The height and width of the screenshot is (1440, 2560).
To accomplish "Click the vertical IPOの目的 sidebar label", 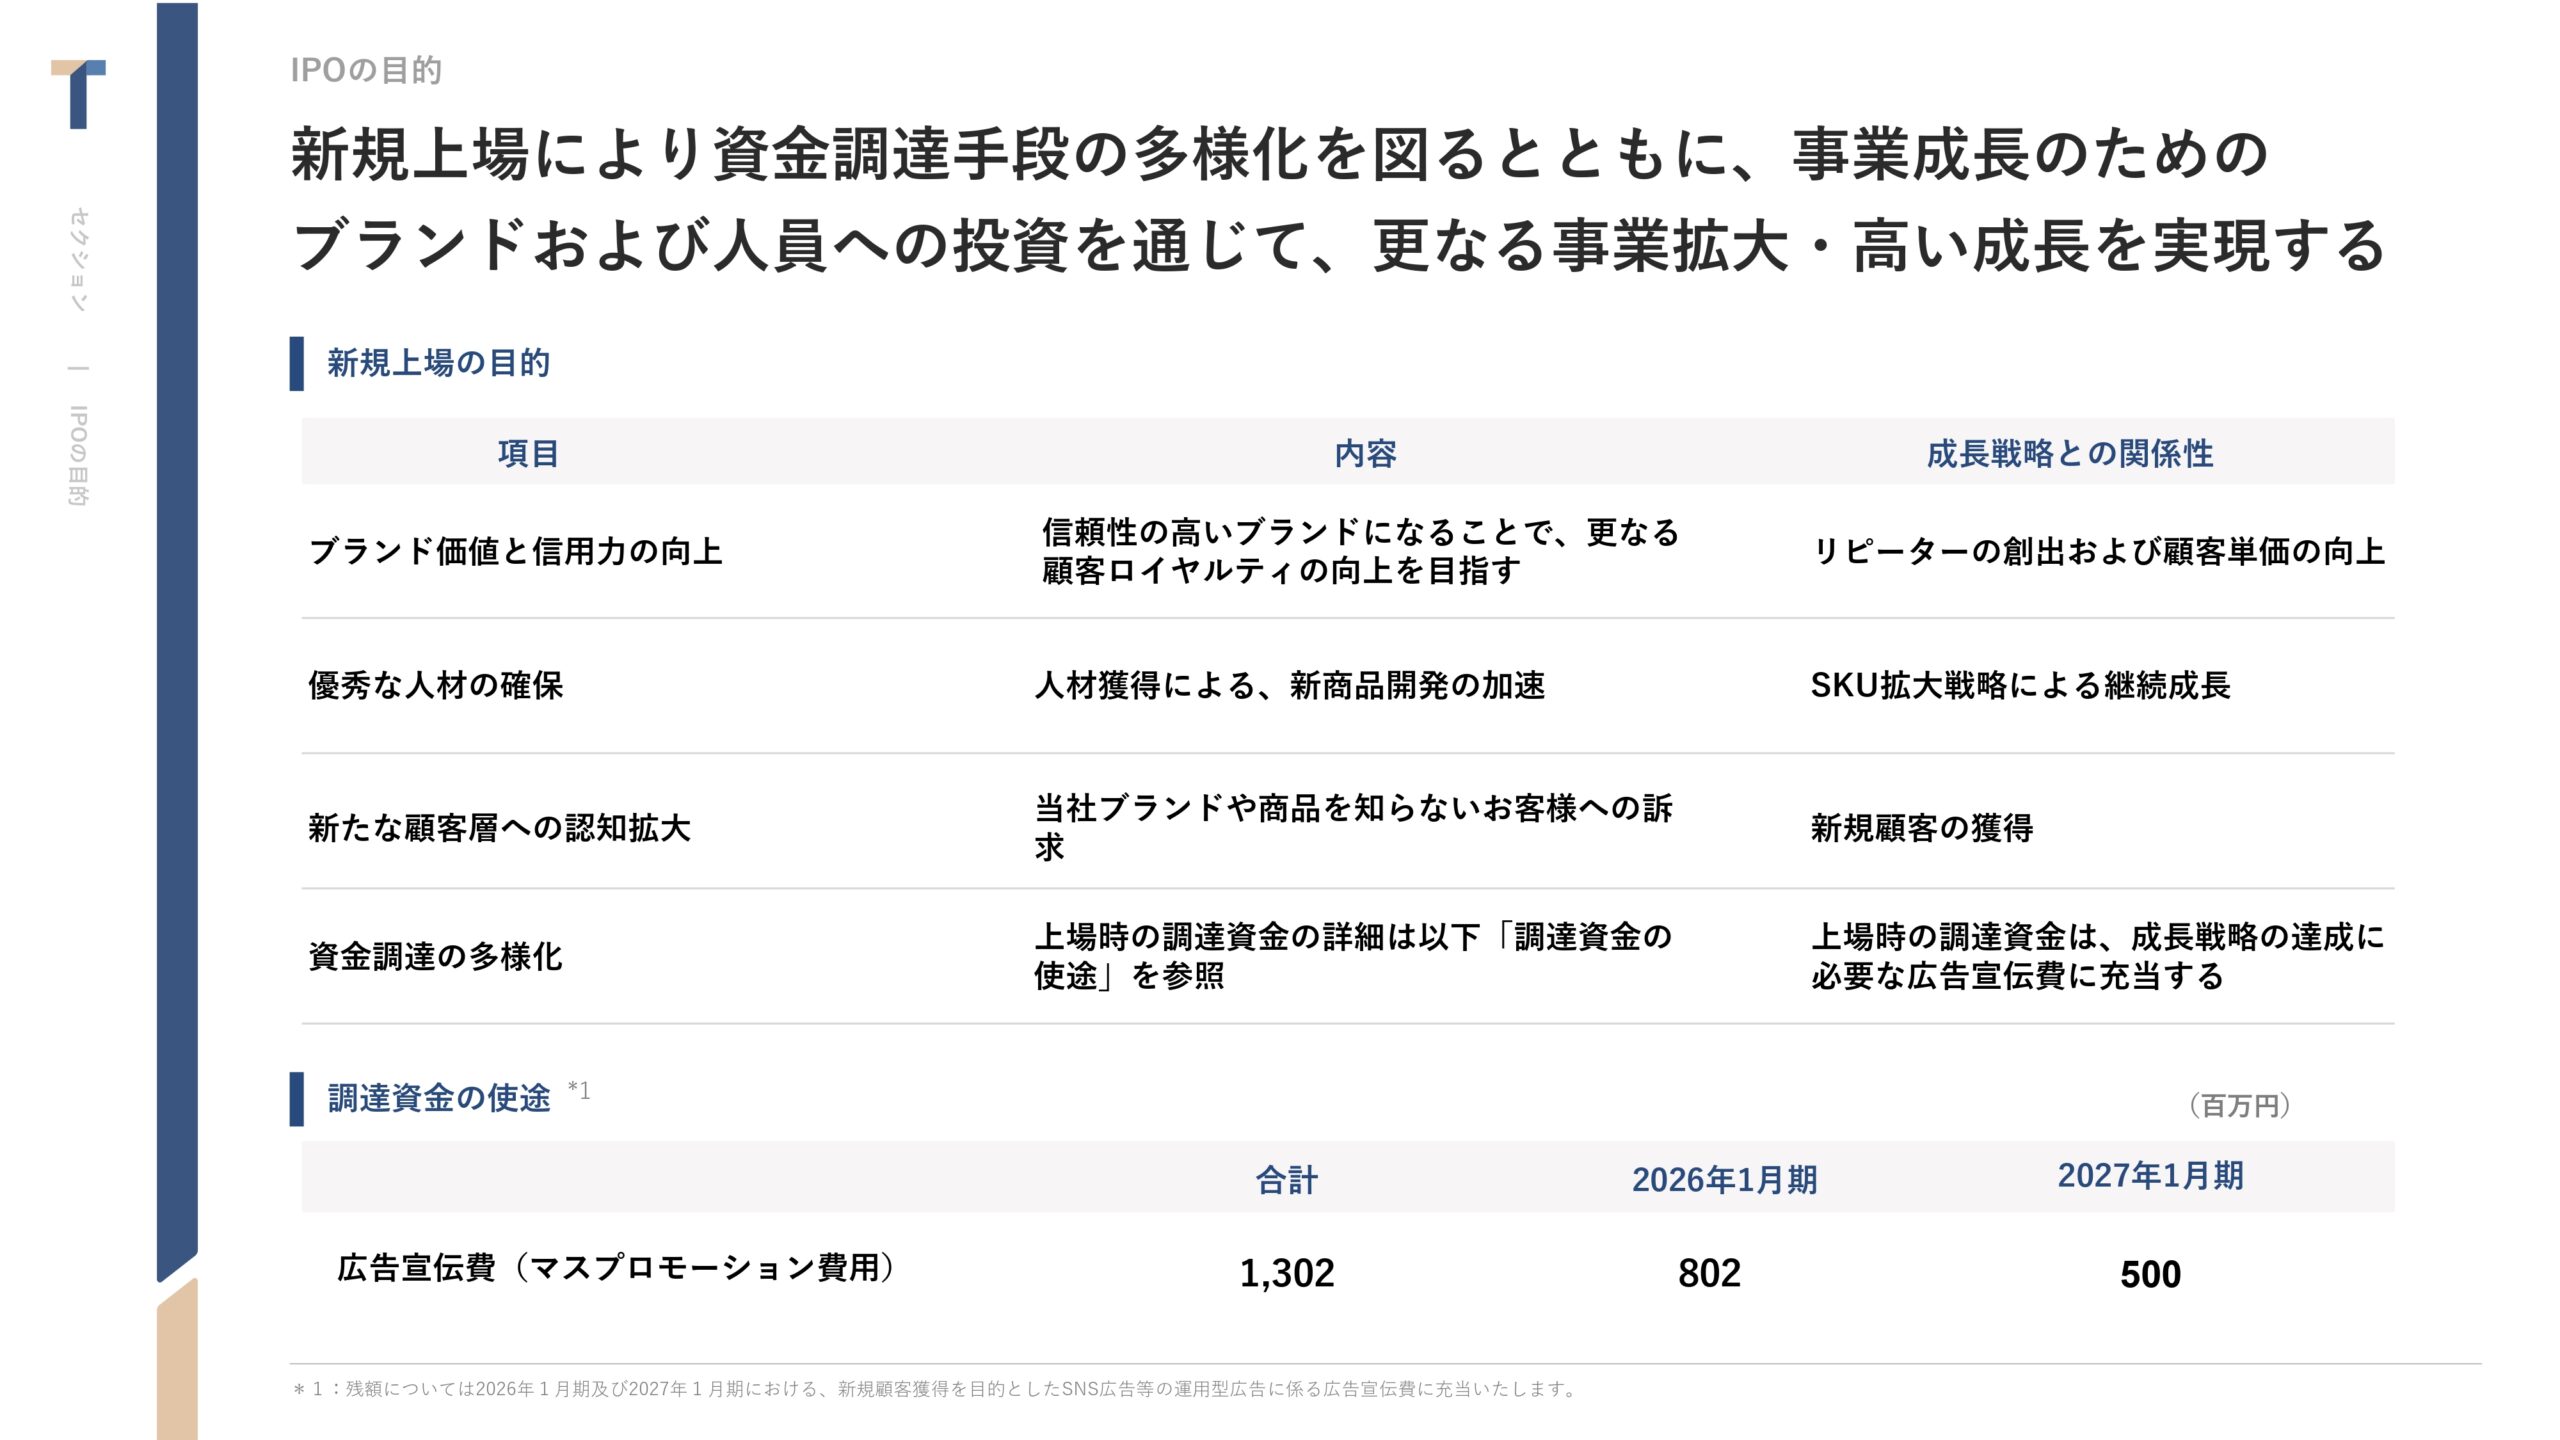I will coord(78,455).
